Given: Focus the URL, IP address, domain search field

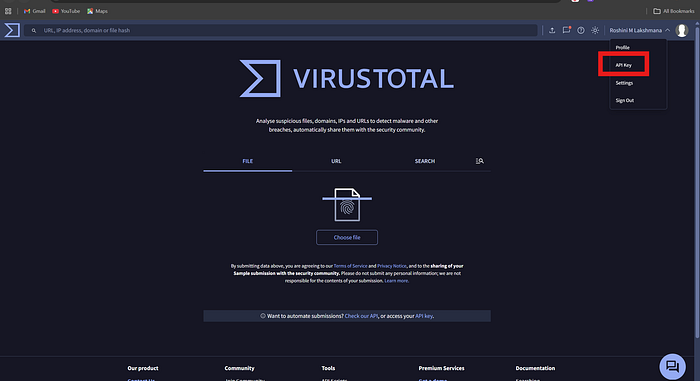Looking at the screenshot, I should coord(281,30).
